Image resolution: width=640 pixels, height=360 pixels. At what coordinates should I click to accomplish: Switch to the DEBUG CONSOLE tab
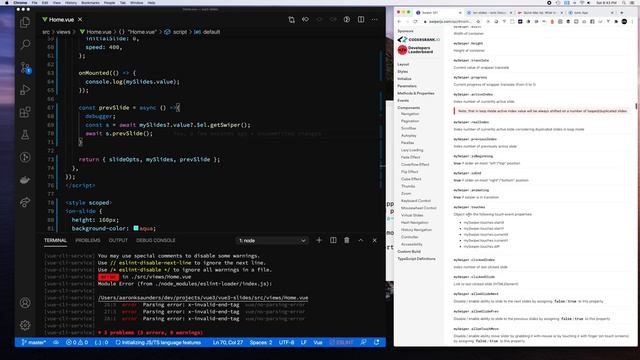click(156, 240)
